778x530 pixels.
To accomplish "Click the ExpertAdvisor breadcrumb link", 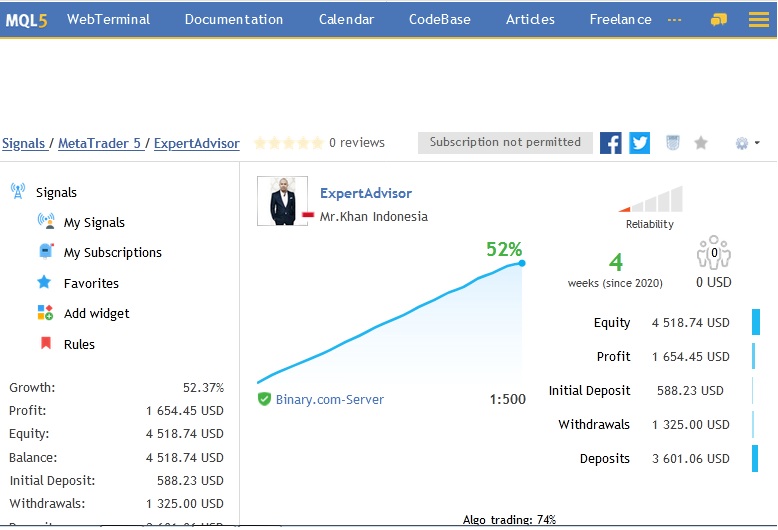I will tap(196, 143).
